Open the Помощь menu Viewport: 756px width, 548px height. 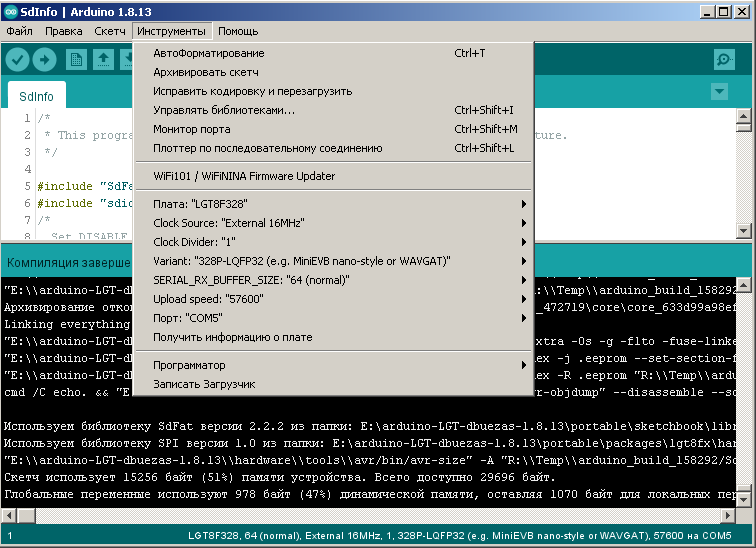pos(238,31)
